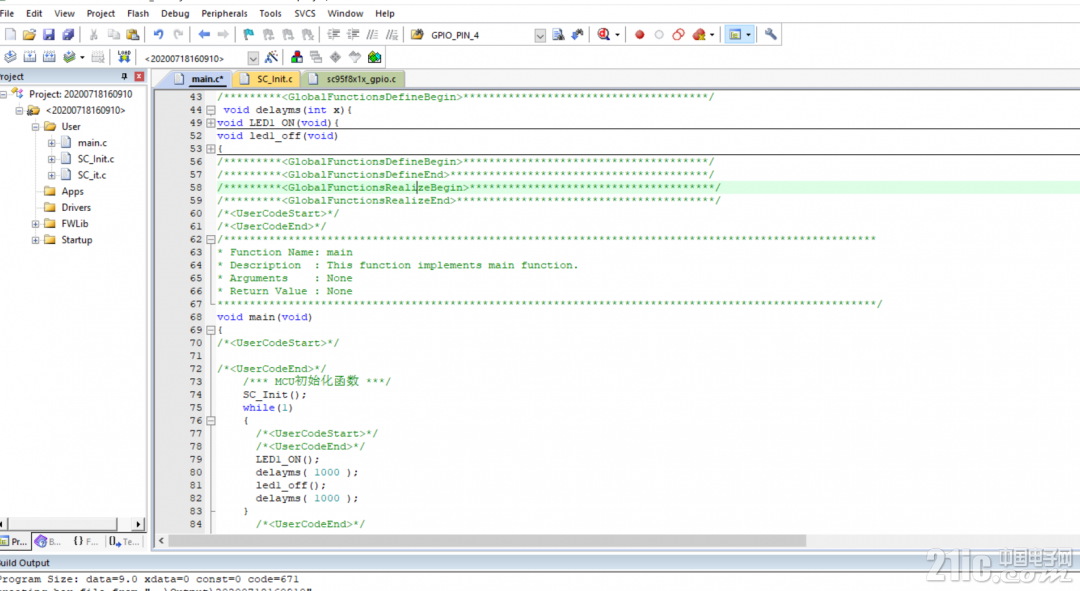Close the Project pane
Image resolution: width=1080 pixels, height=591 pixels.
[x=139, y=76]
